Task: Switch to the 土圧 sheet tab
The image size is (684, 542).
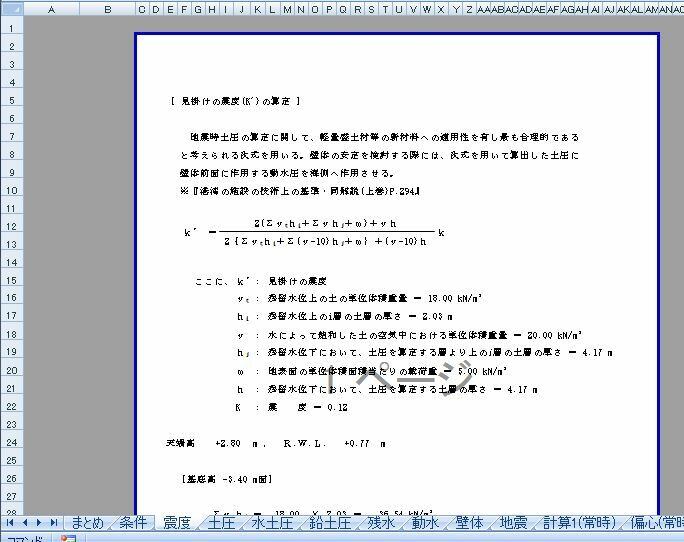Action: point(221,522)
